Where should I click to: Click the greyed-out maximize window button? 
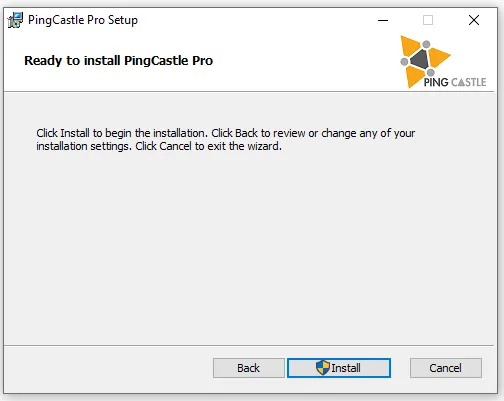pyautogui.click(x=428, y=20)
